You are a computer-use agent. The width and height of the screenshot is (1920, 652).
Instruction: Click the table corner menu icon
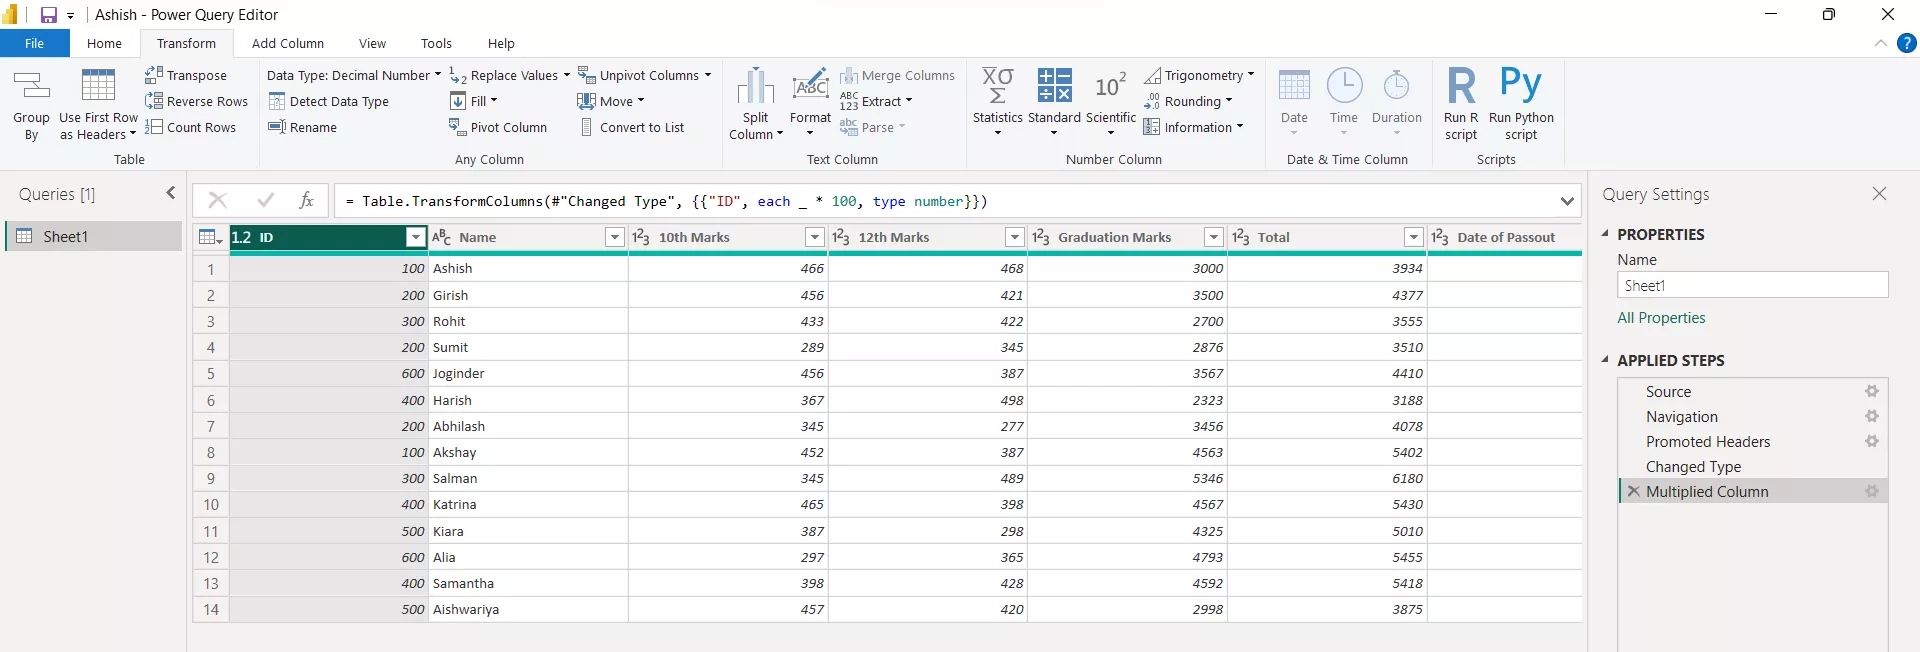click(x=210, y=237)
